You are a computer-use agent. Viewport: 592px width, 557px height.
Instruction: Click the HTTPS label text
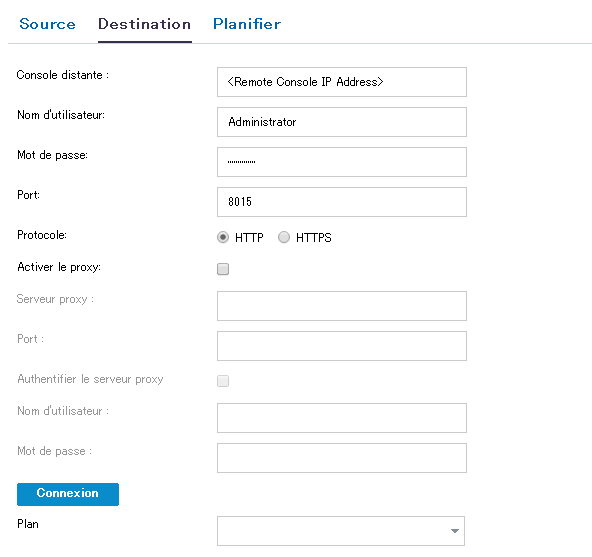pos(314,238)
